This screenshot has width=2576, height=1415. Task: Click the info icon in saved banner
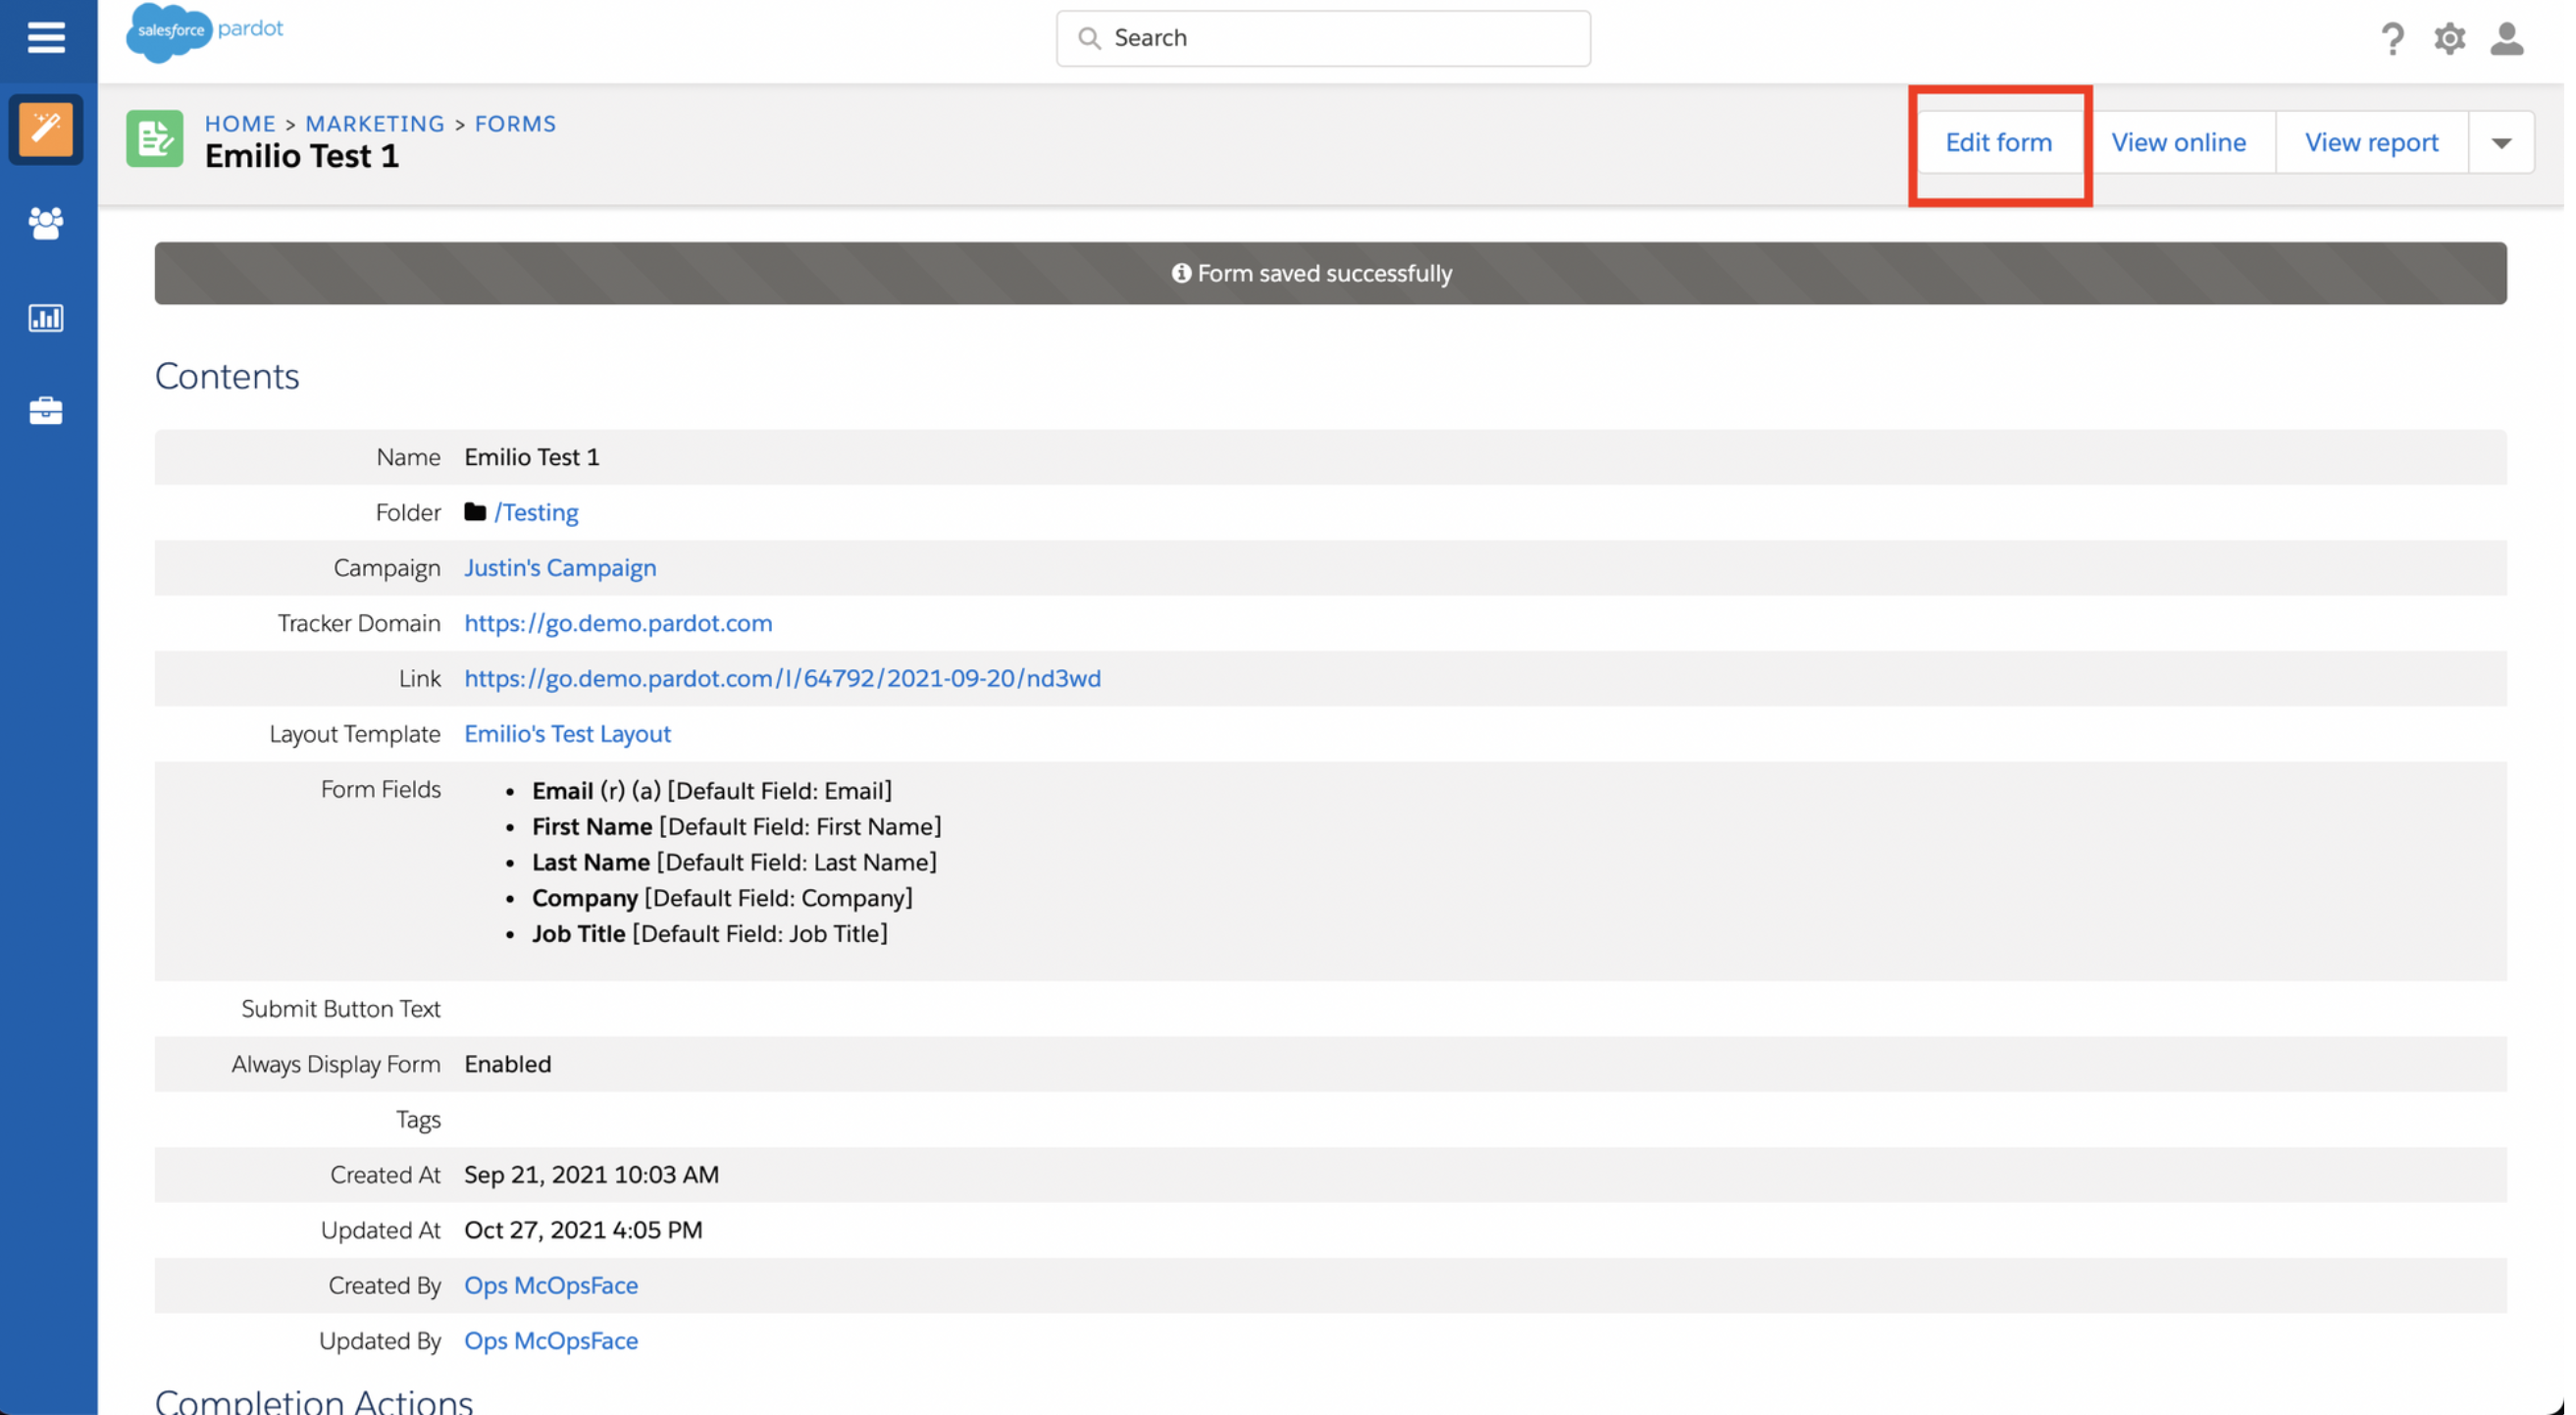coord(1181,273)
